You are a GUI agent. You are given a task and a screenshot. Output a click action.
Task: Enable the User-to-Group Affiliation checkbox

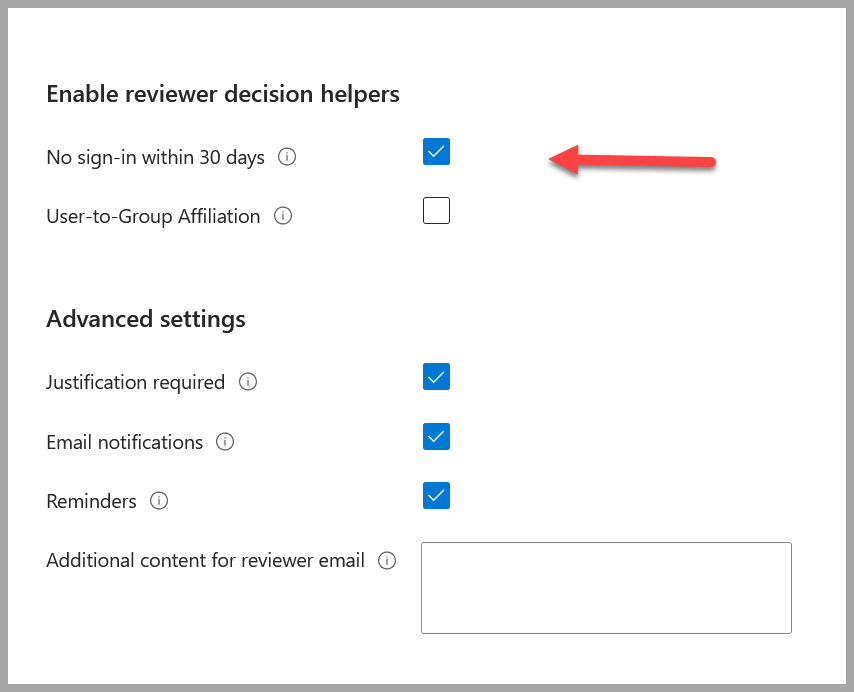(x=436, y=211)
